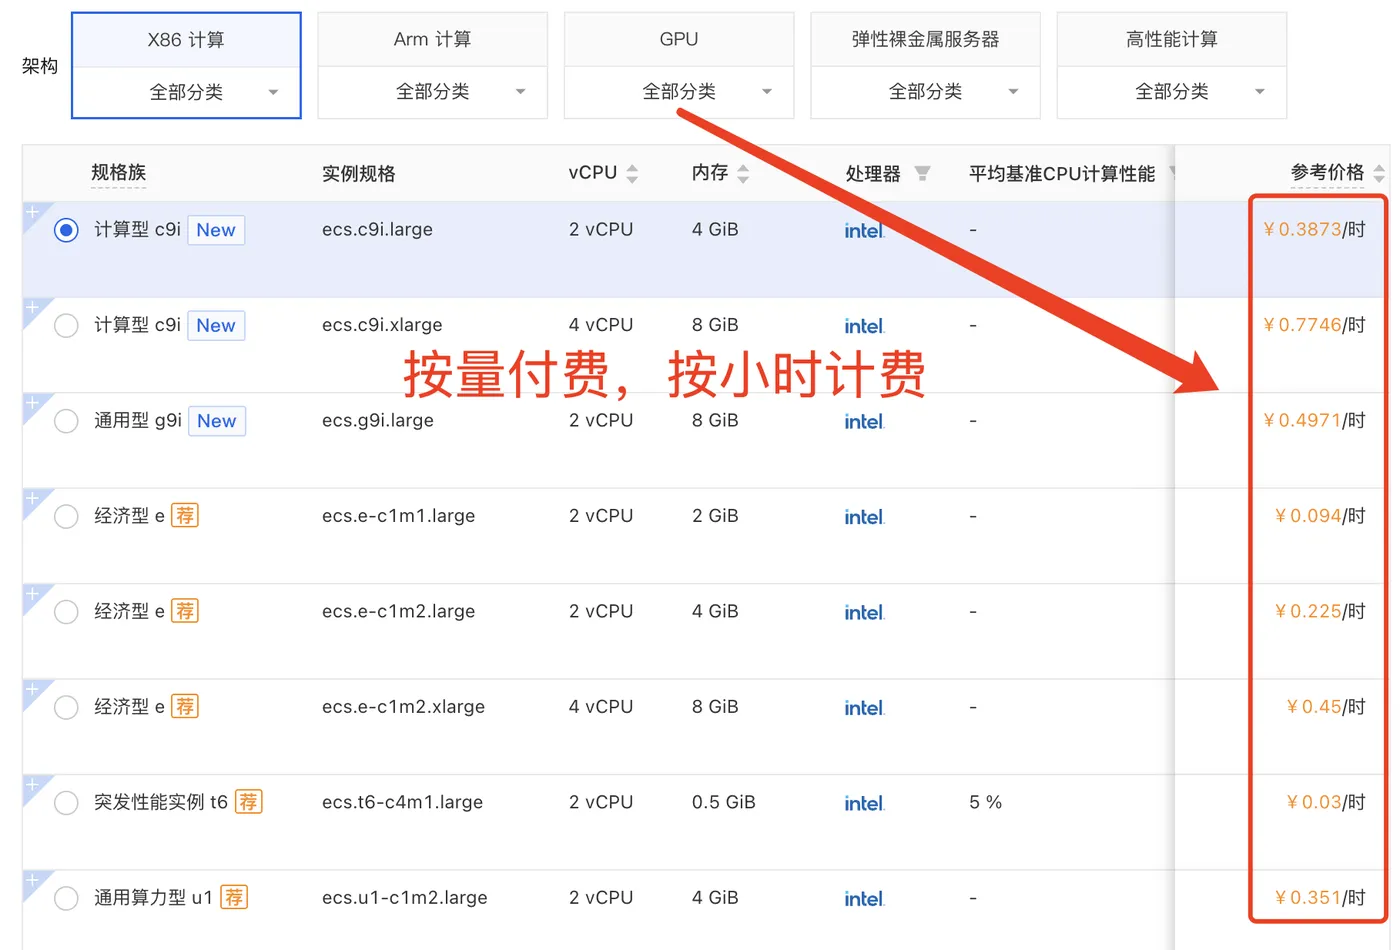Open the 处理器 column filter funnel

(922, 174)
